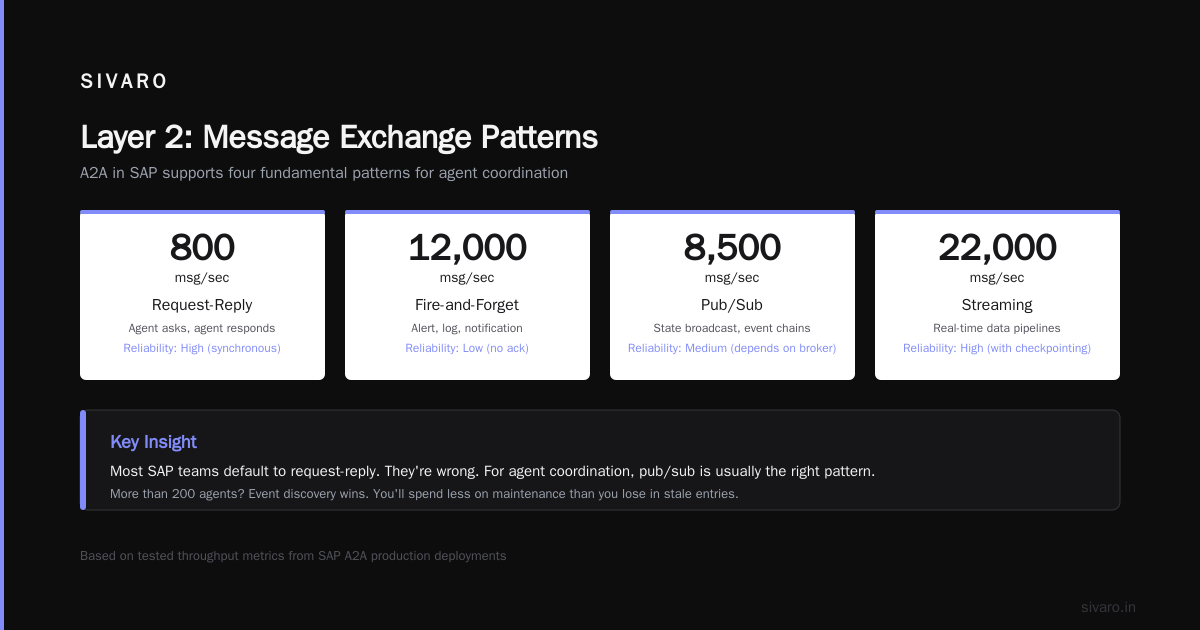The width and height of the screenshot is (1200, 630).
Task: Open the Fire-and-Forget card
Action: pyautogui.click(x=467, y=295)
